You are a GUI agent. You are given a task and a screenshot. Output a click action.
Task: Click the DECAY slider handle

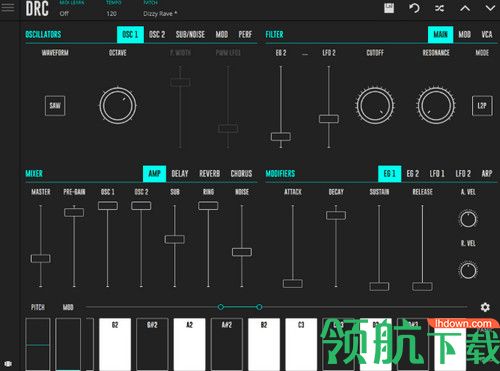coord(336,215)
